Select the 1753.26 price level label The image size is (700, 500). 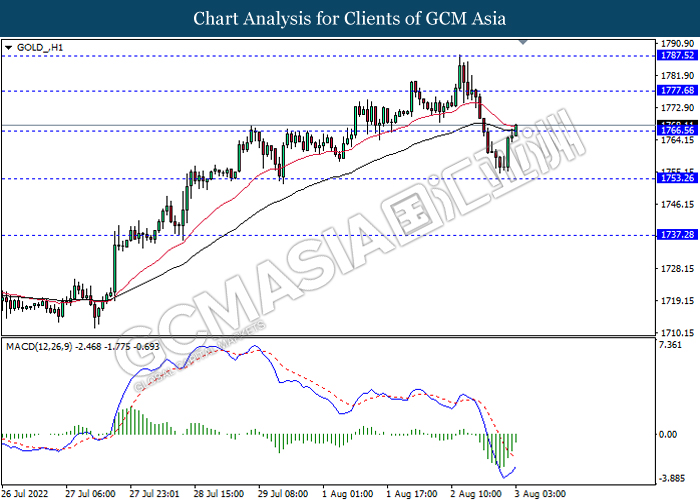point(677,178)
